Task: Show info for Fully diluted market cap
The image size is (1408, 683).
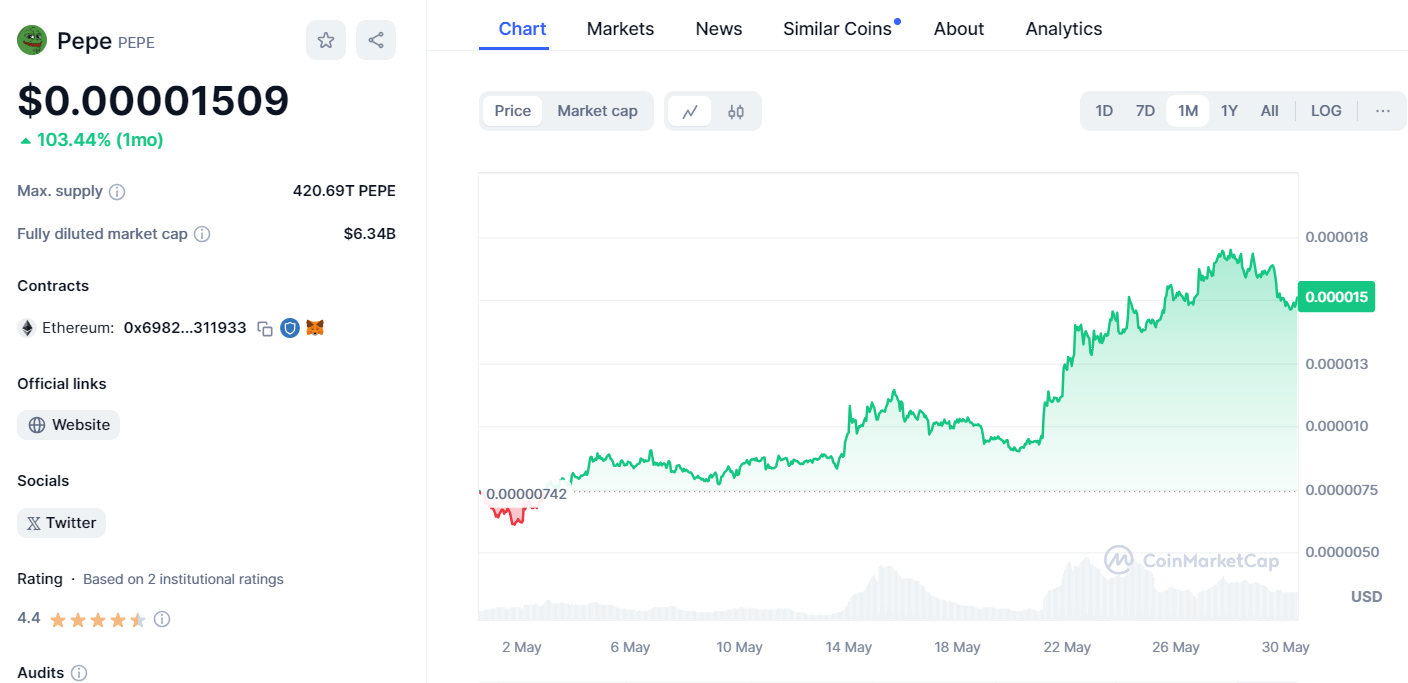Action: point(202,234)
